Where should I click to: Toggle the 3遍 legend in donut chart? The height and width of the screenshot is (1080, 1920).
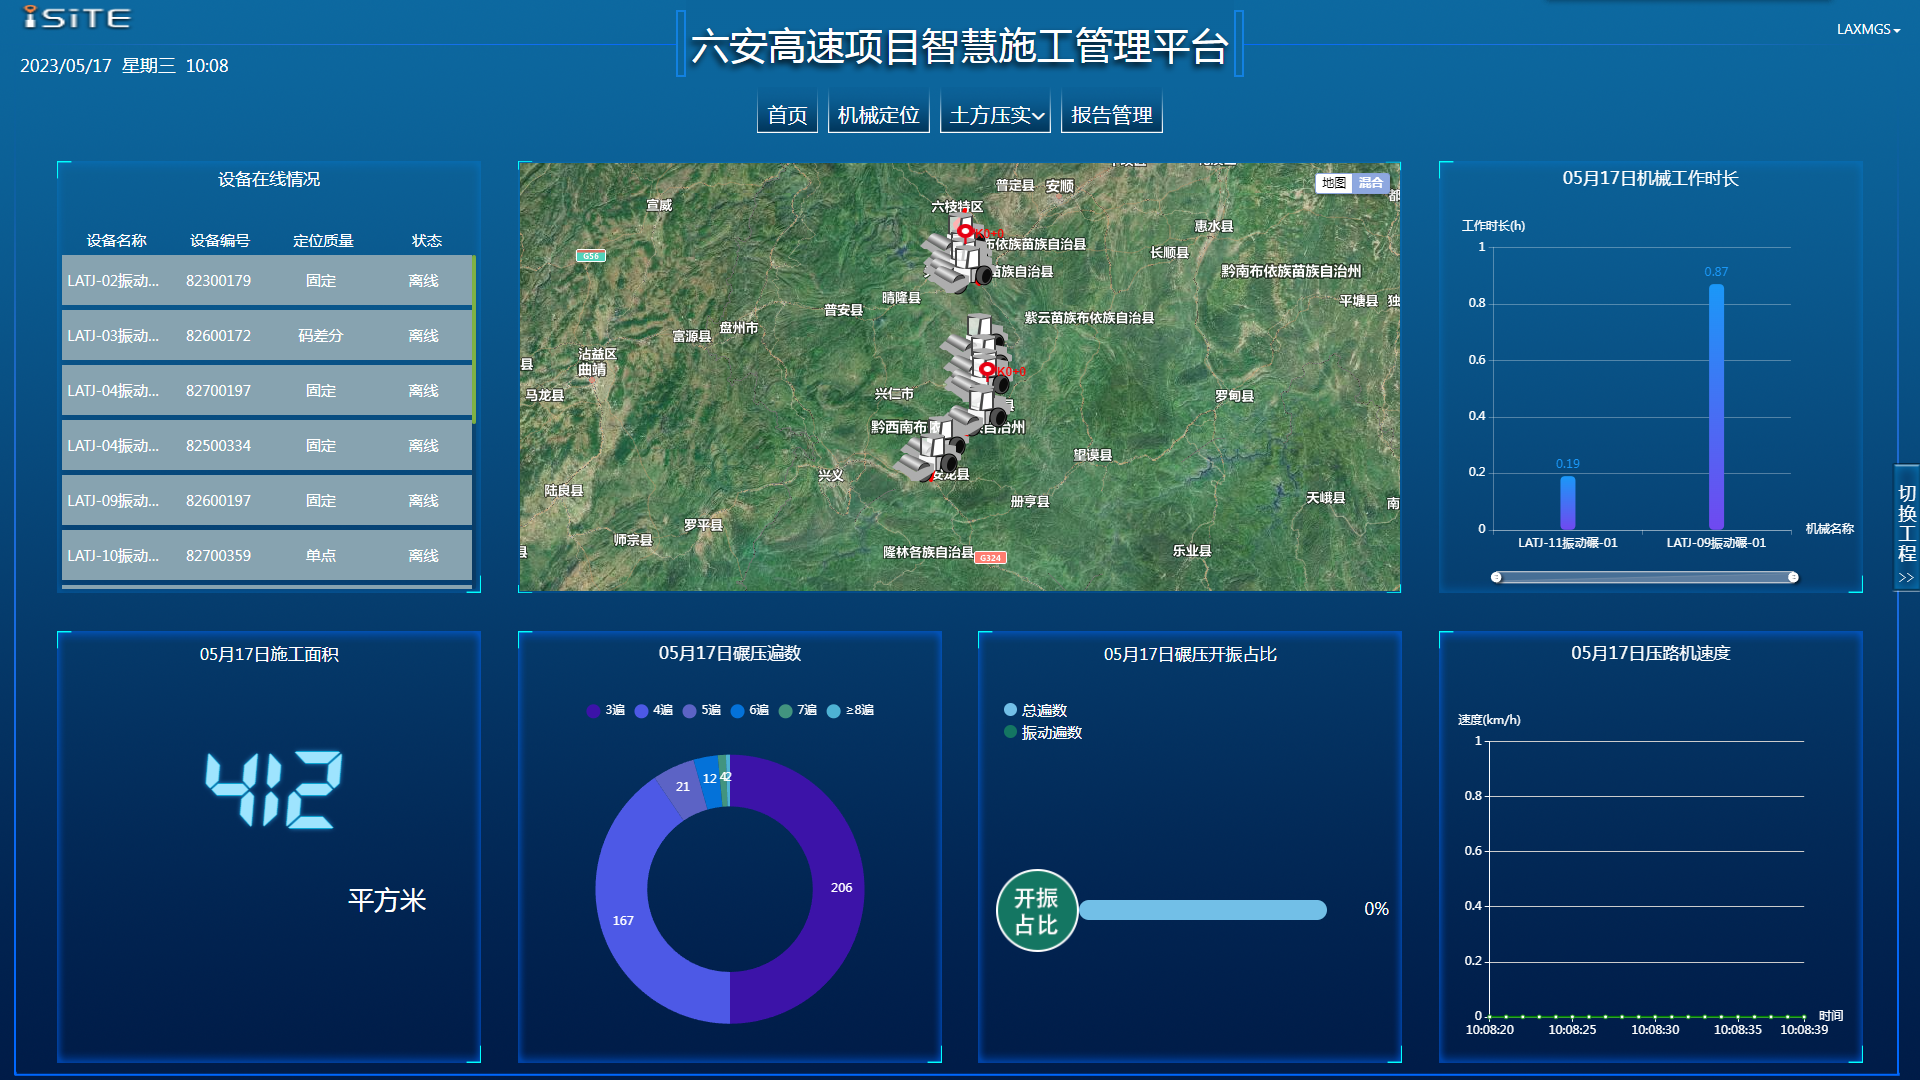coord(605,710)
